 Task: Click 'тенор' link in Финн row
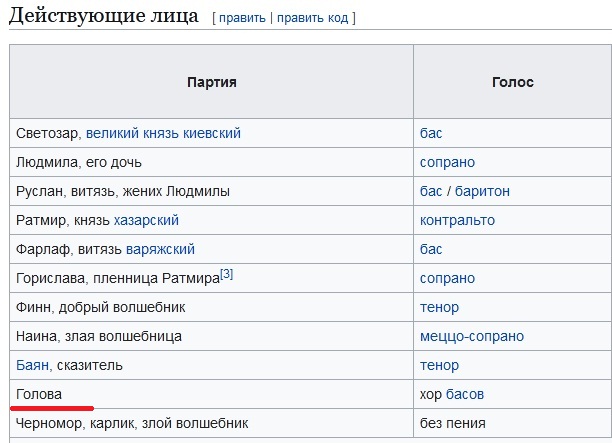tap(439, 307)
